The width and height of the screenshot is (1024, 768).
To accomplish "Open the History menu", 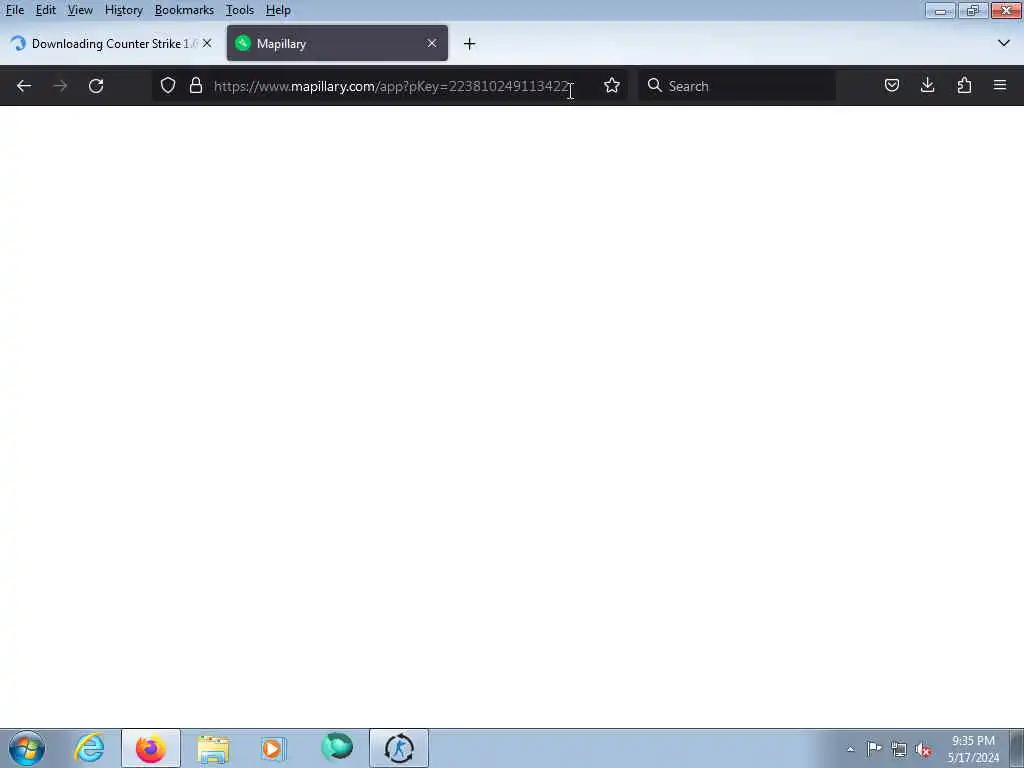I will 123,10.
